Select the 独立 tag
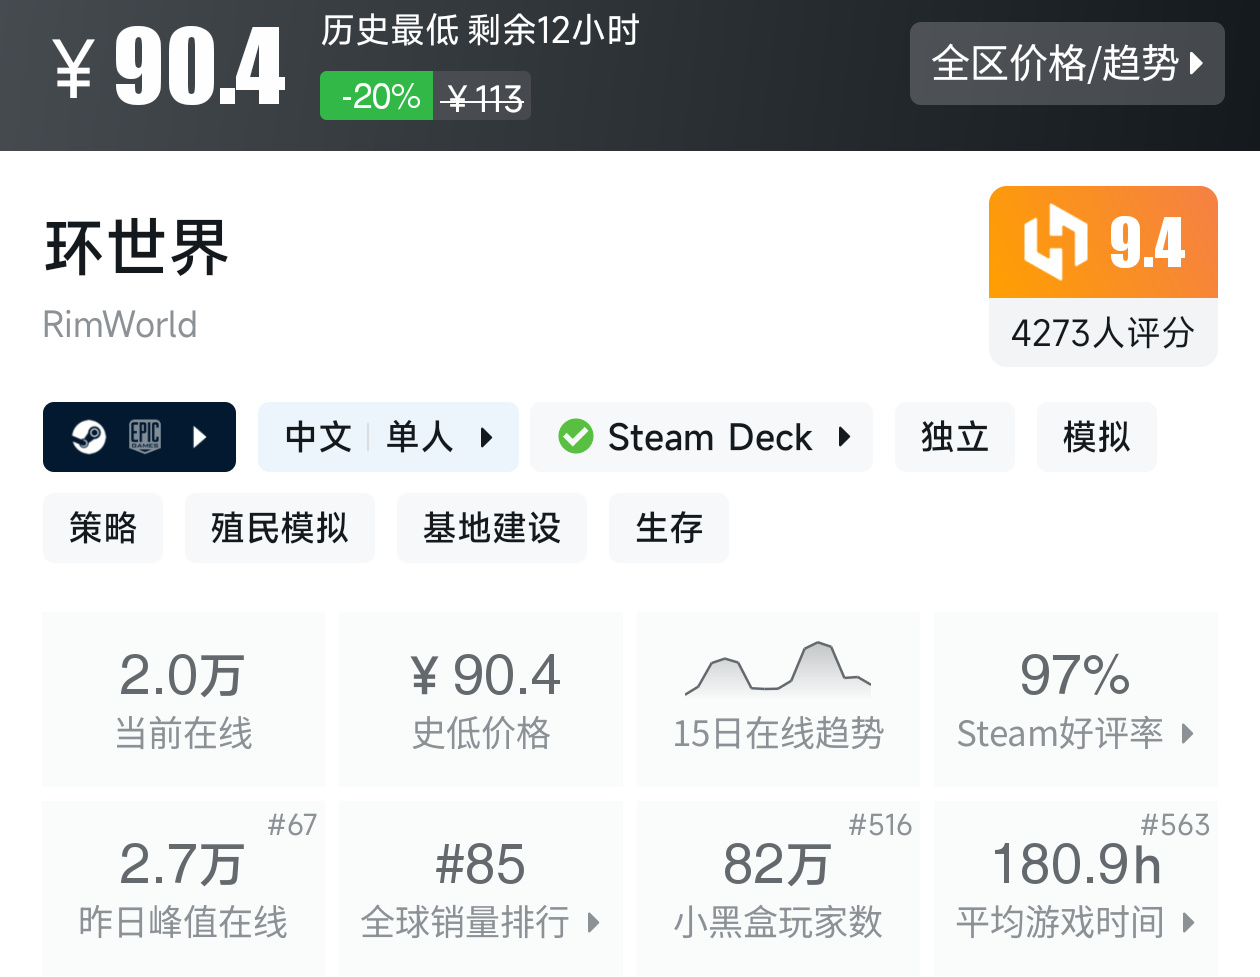The image size is (1260, 977). click(x=955, y=437)
